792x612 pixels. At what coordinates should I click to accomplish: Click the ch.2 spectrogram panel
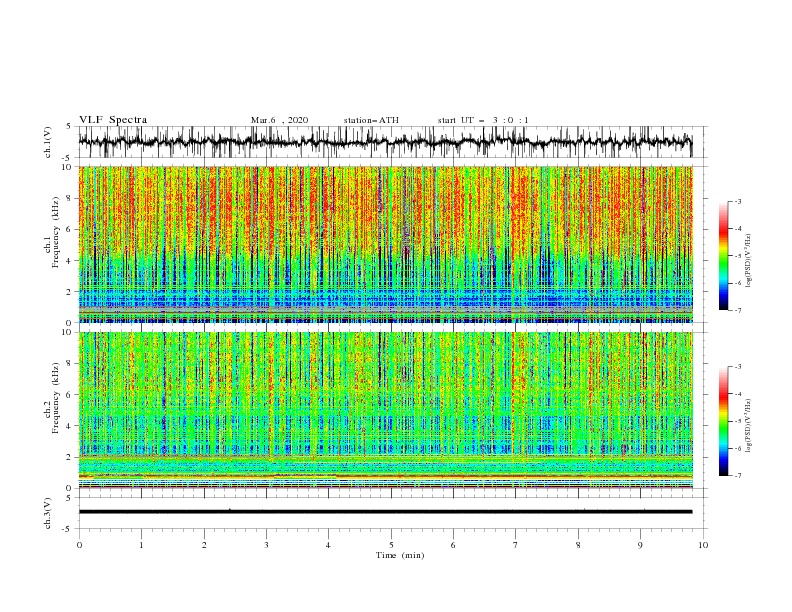coord(386,410)
